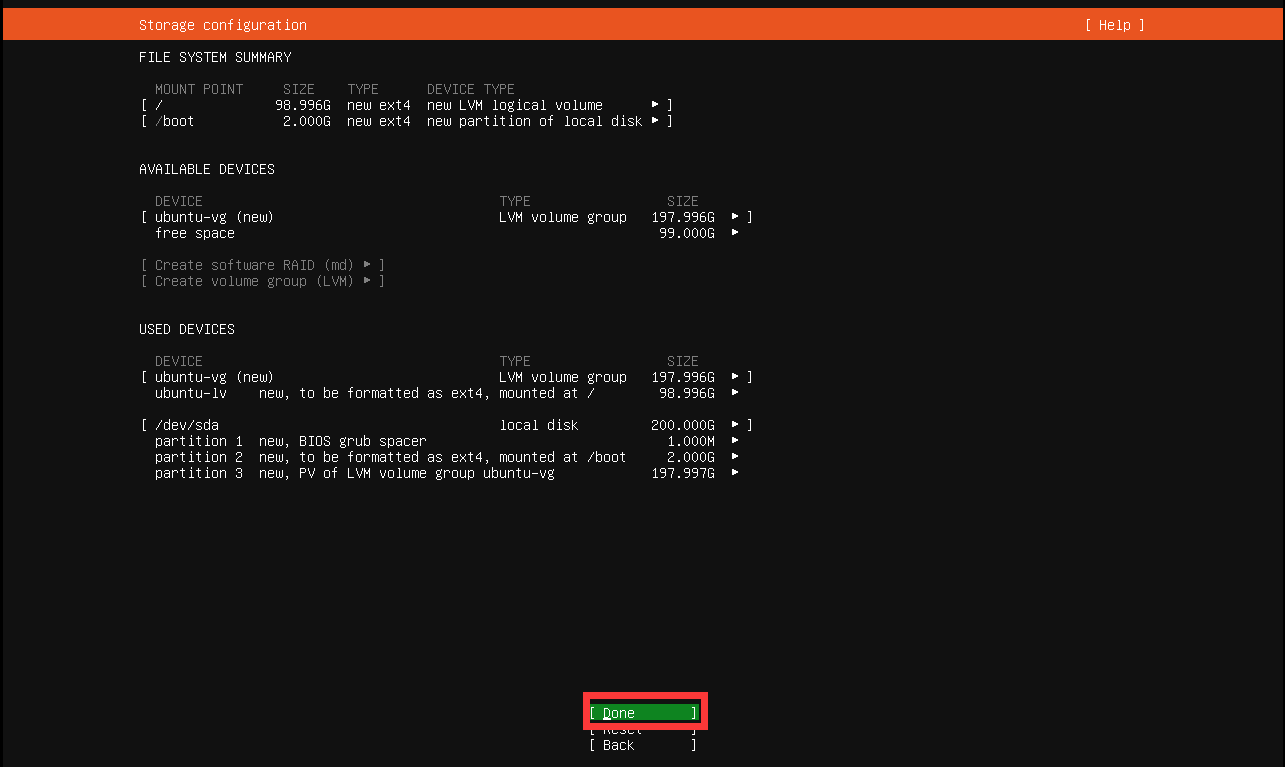Select partition 2 ext4 /boot row
This screenshot has height=767, width=1285.
pyautogui.click(x=447, y=457)
